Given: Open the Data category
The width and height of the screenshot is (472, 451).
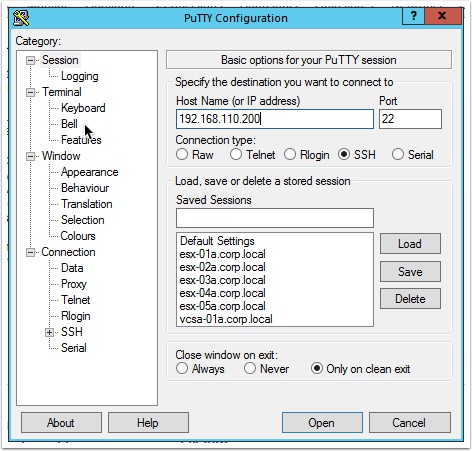Looking at the screenshot, I should click(x=72, y=268).
